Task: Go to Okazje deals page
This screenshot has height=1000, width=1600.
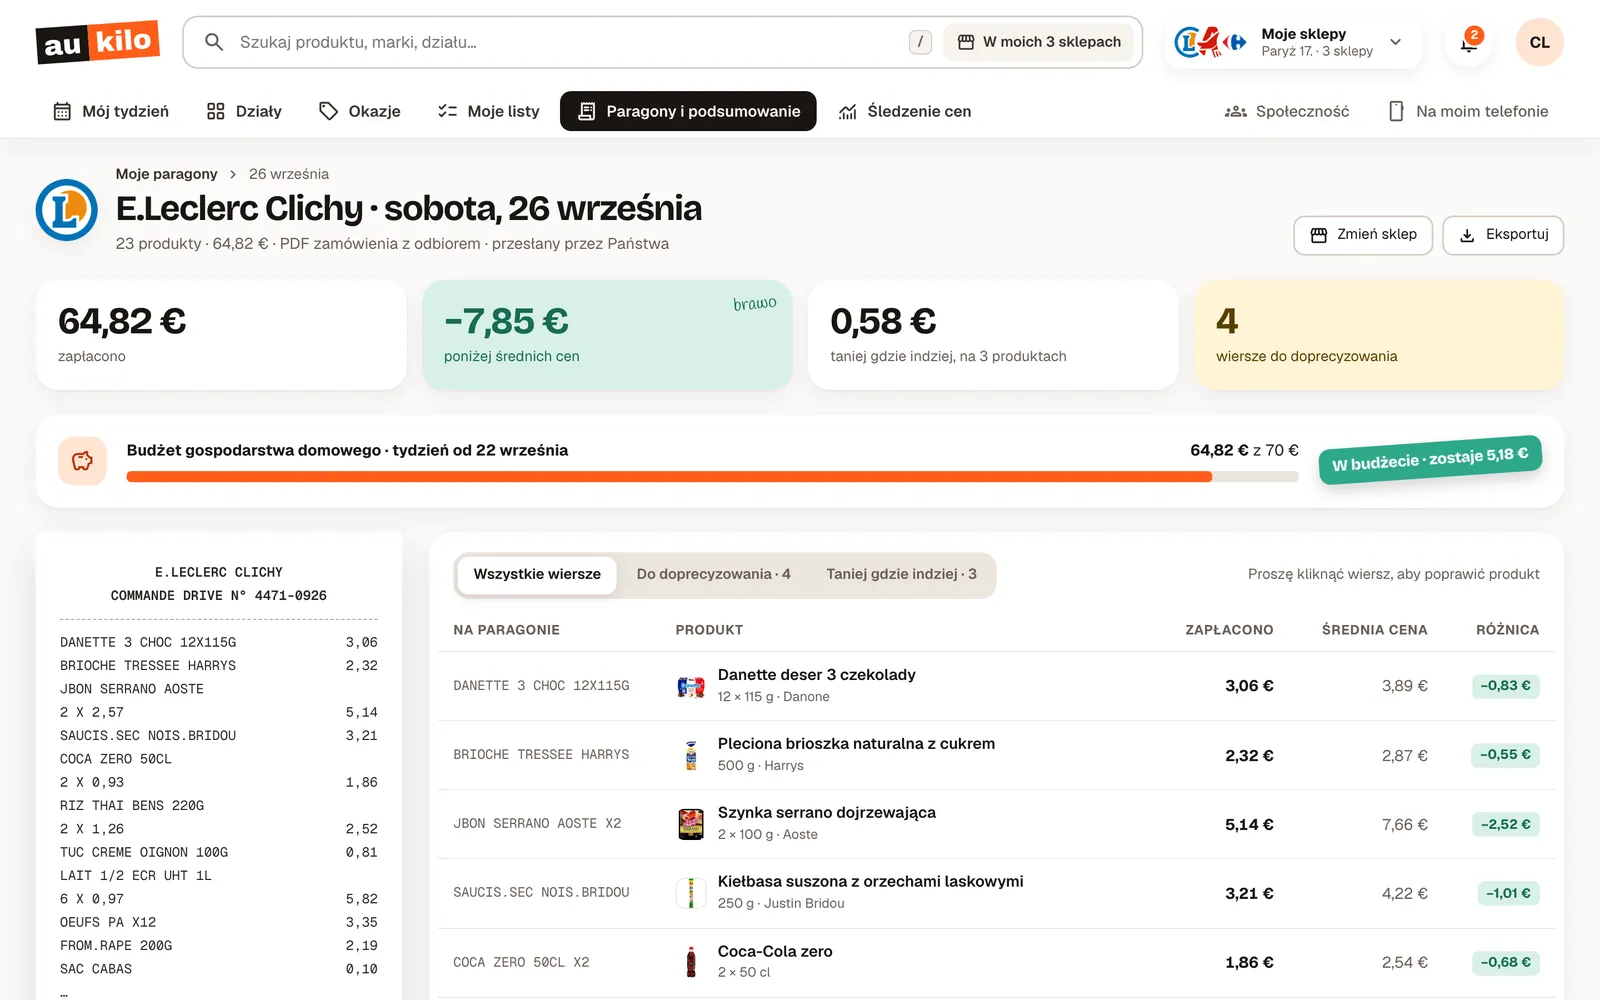Action: pos(360,111)
